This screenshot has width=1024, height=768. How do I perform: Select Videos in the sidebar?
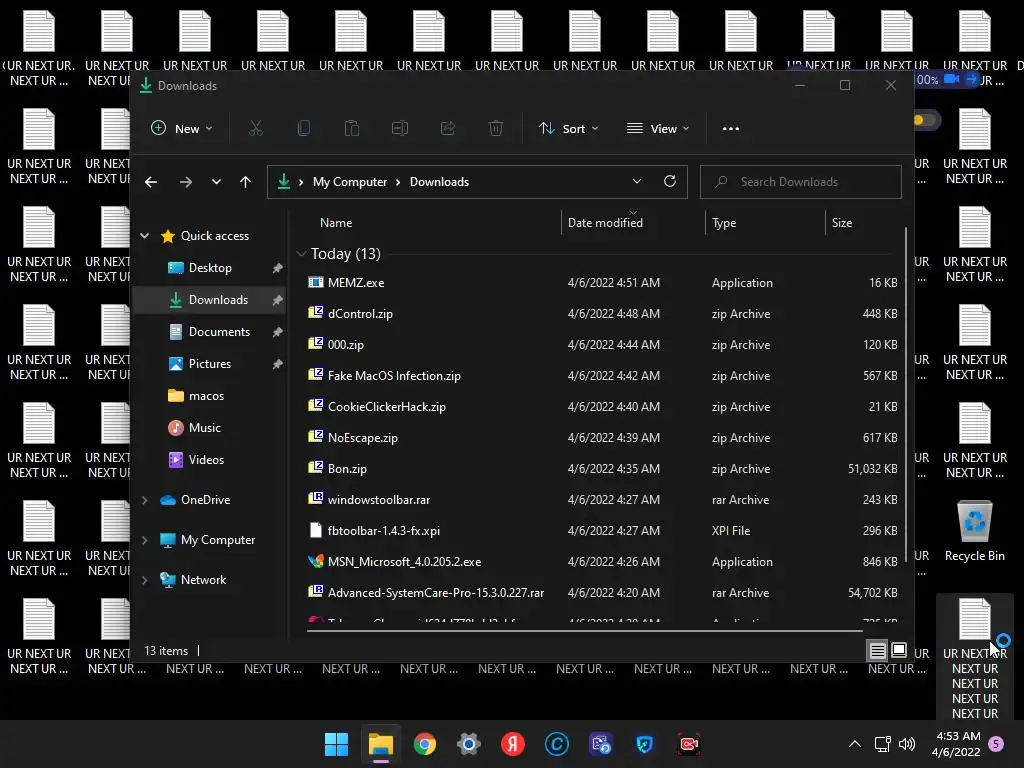click(209, 460)
